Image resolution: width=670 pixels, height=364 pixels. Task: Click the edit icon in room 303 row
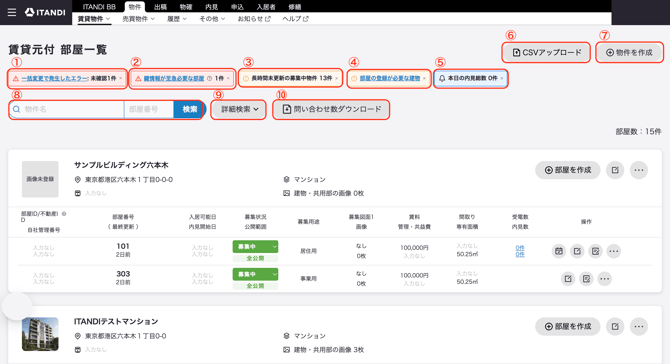coord(568,279)
